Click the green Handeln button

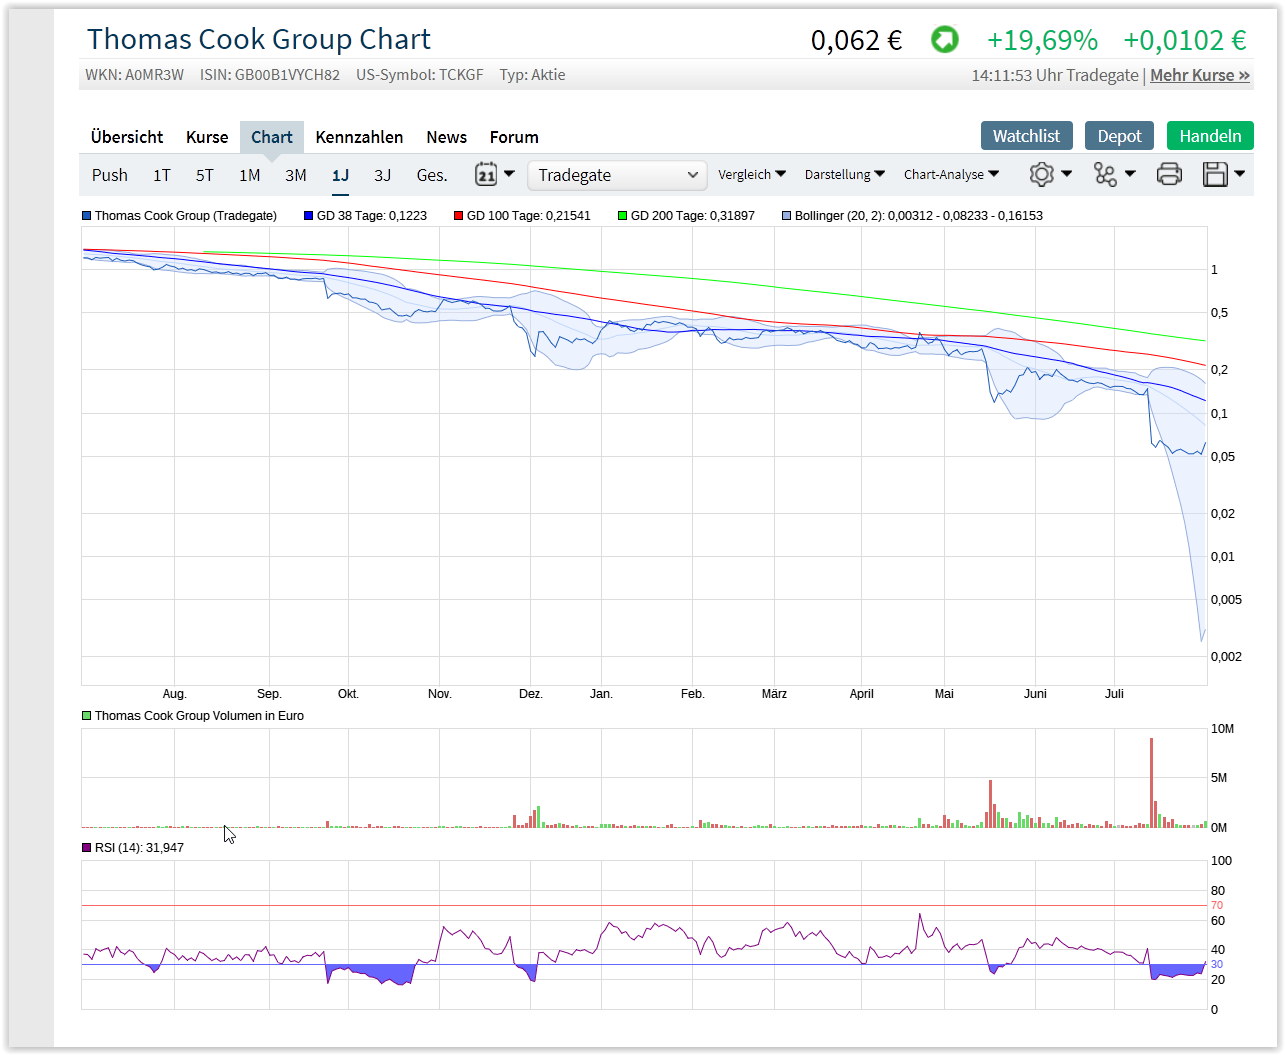click(1210, 135)
